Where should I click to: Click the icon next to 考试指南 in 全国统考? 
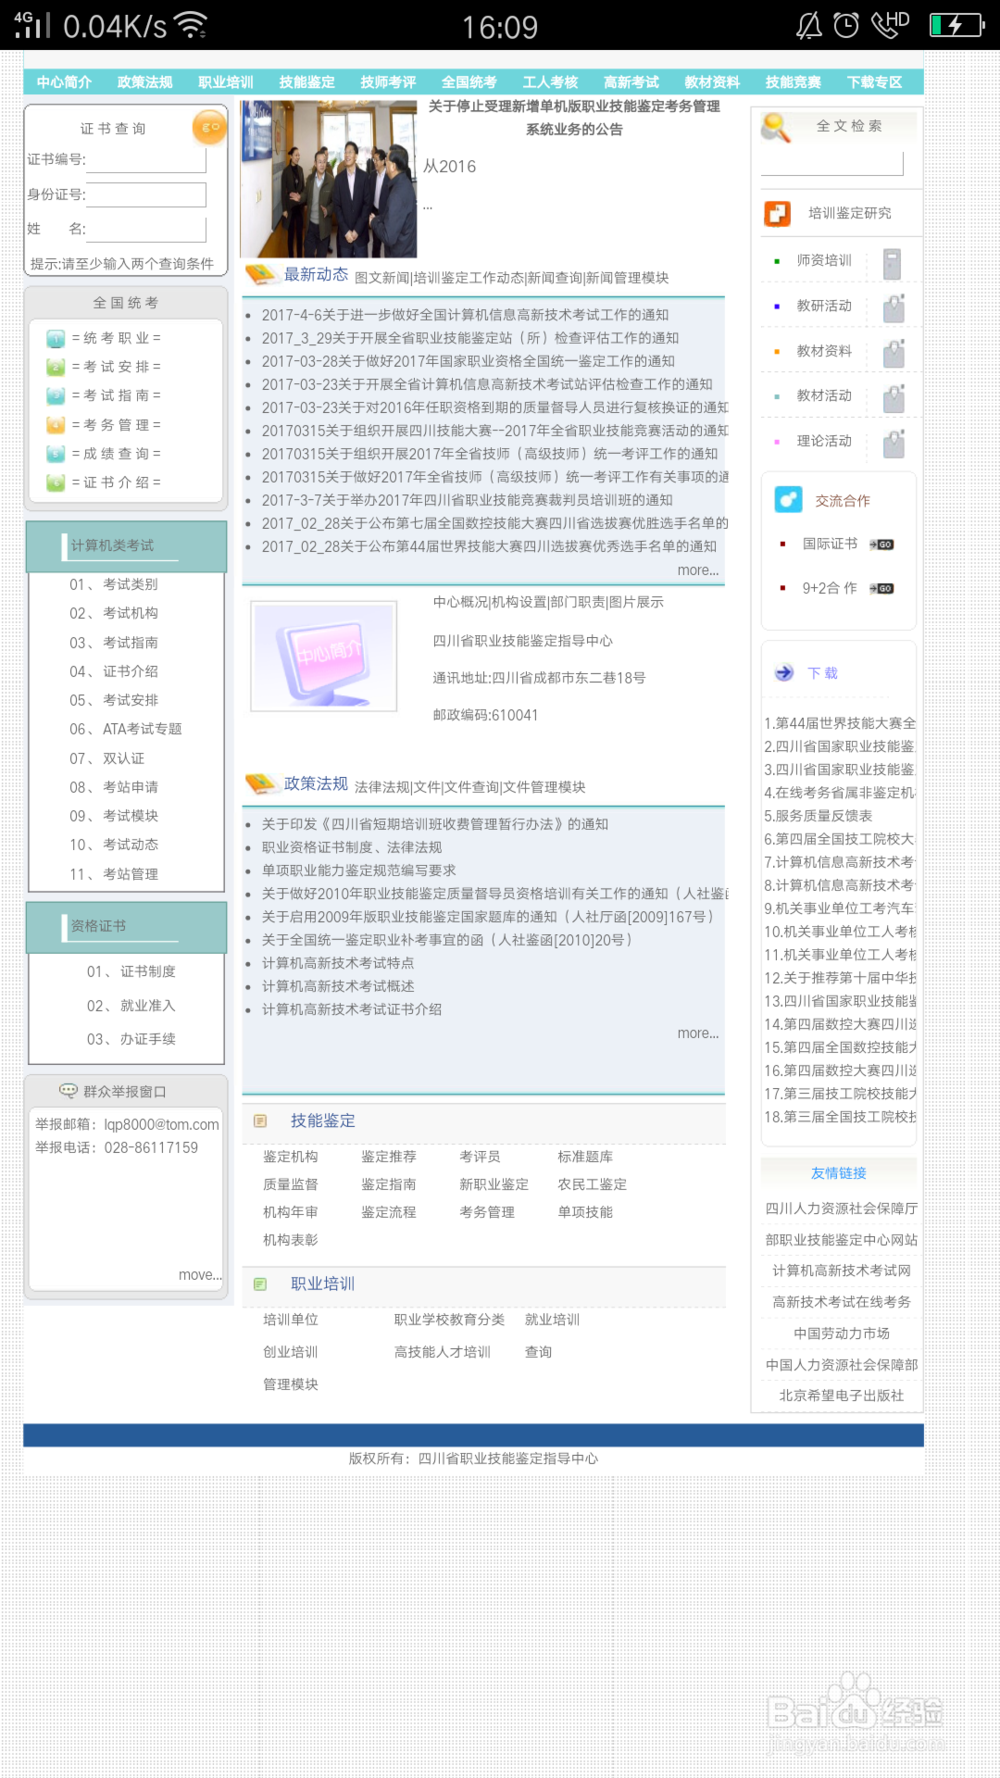[x=56, y=396]
